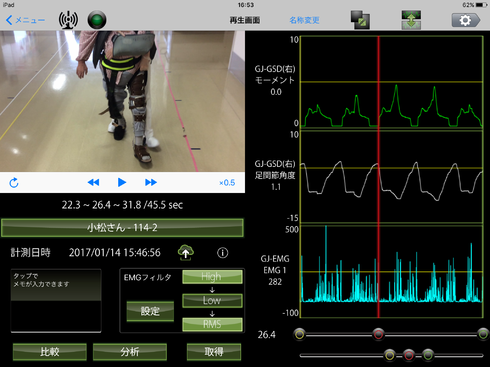Toggle the High EMG filter
This screenshot has height=367, width=490.
[x=212, y=277]
